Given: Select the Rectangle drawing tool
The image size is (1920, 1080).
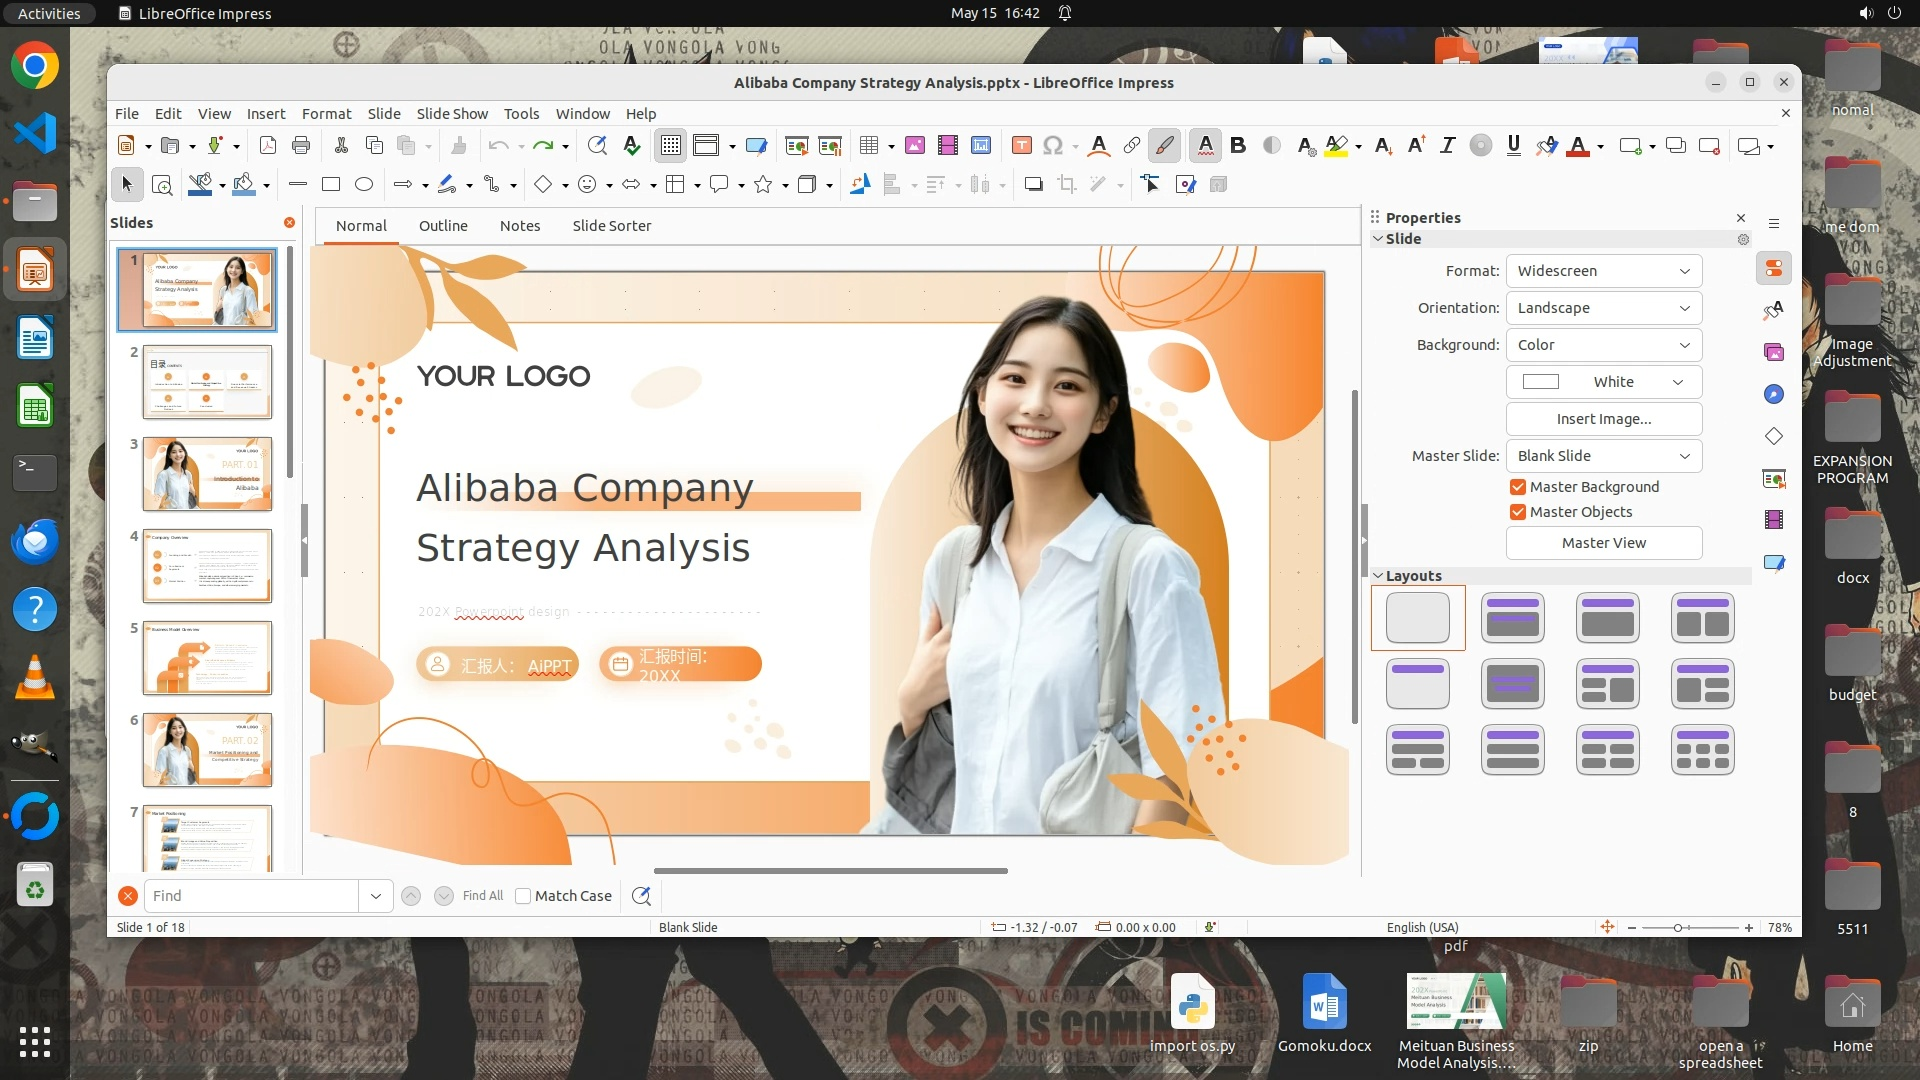Looking at the screenshot, I should (x=331, y=184).
